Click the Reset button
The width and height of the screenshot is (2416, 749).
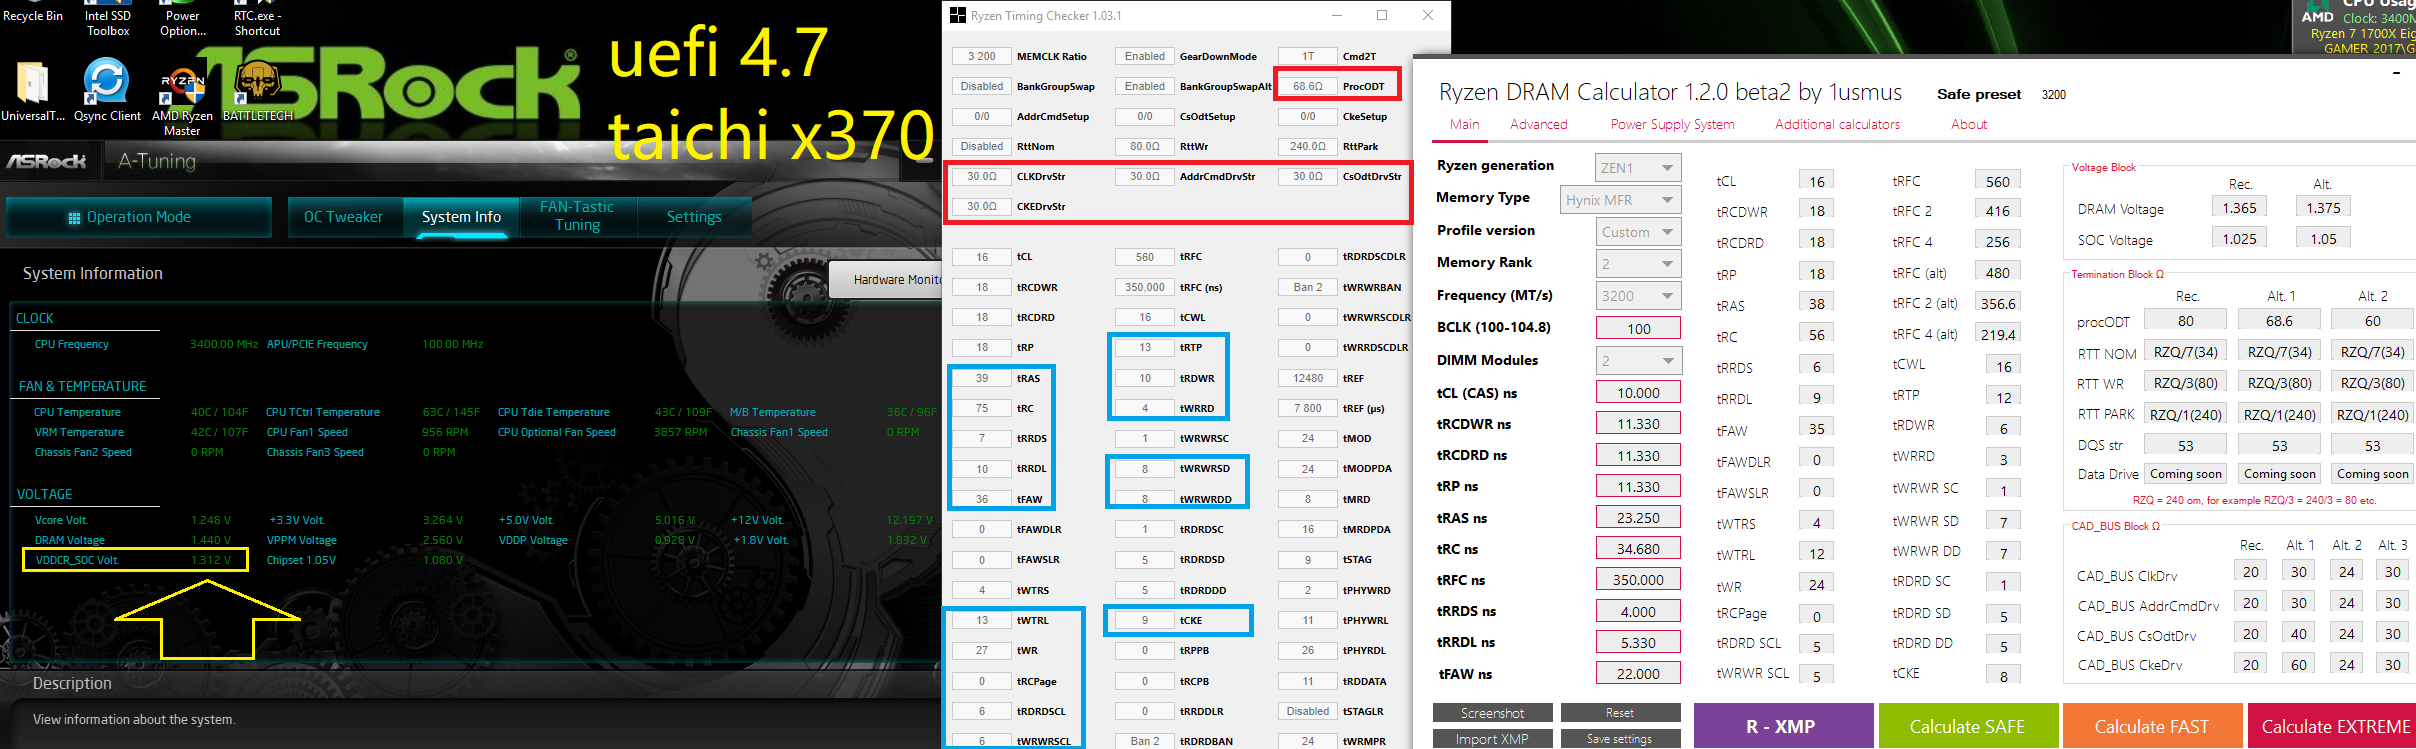[x=1620, y=713]
